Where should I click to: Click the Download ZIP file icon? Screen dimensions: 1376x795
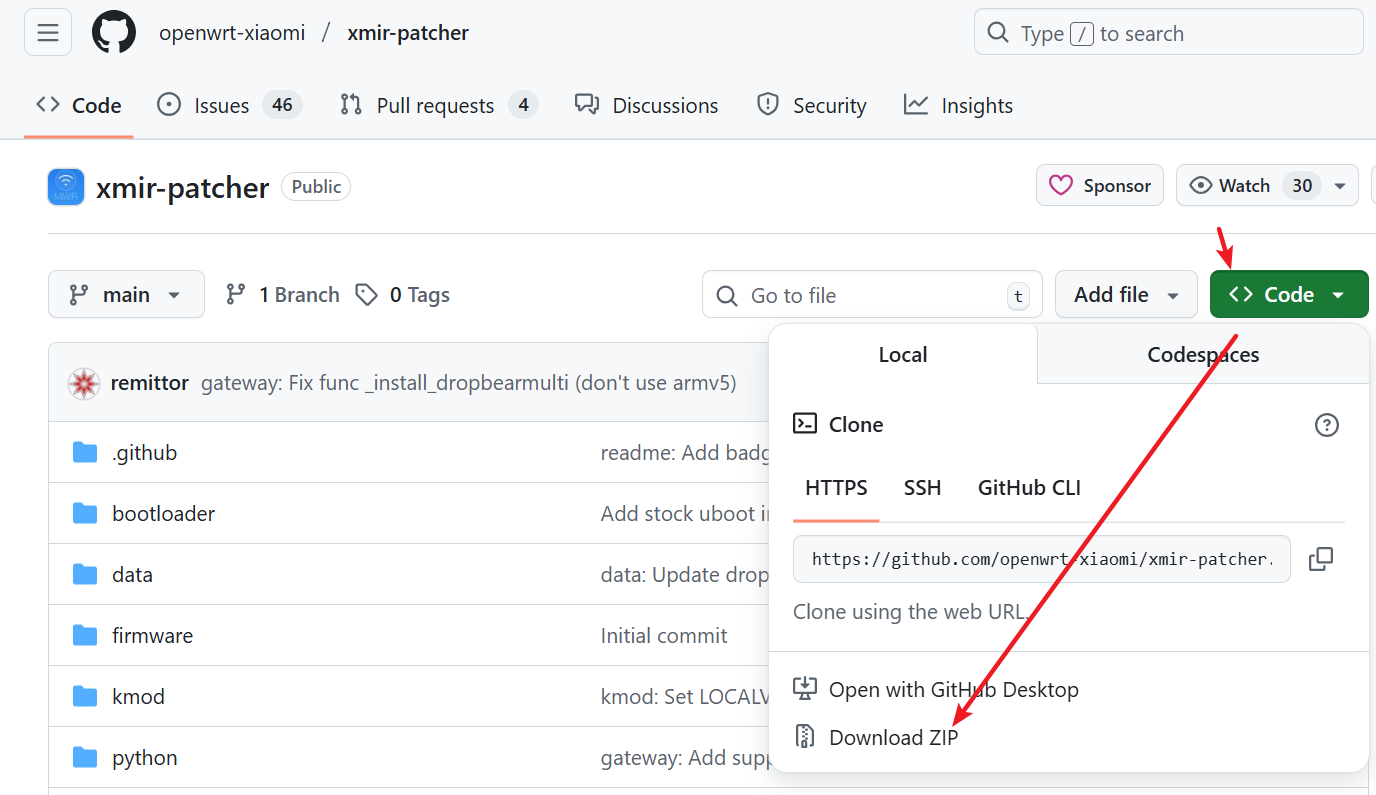[805, 737]
